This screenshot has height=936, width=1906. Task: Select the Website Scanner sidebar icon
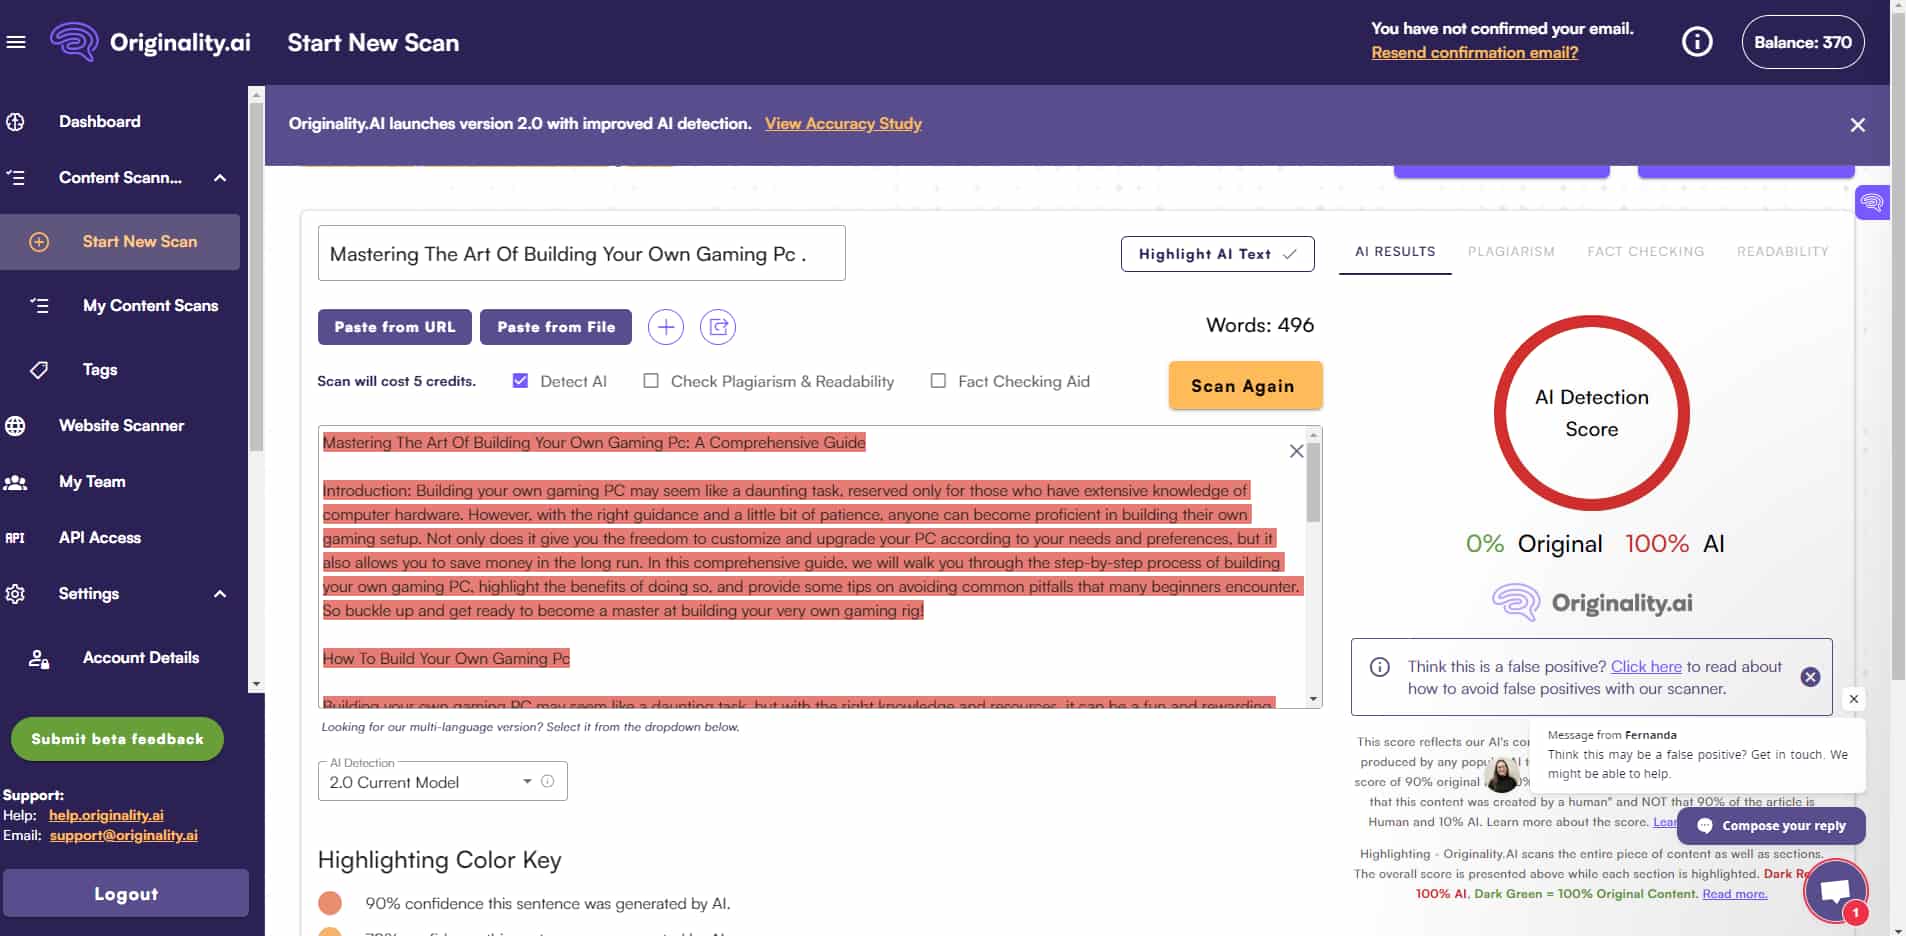coord(15,425)
